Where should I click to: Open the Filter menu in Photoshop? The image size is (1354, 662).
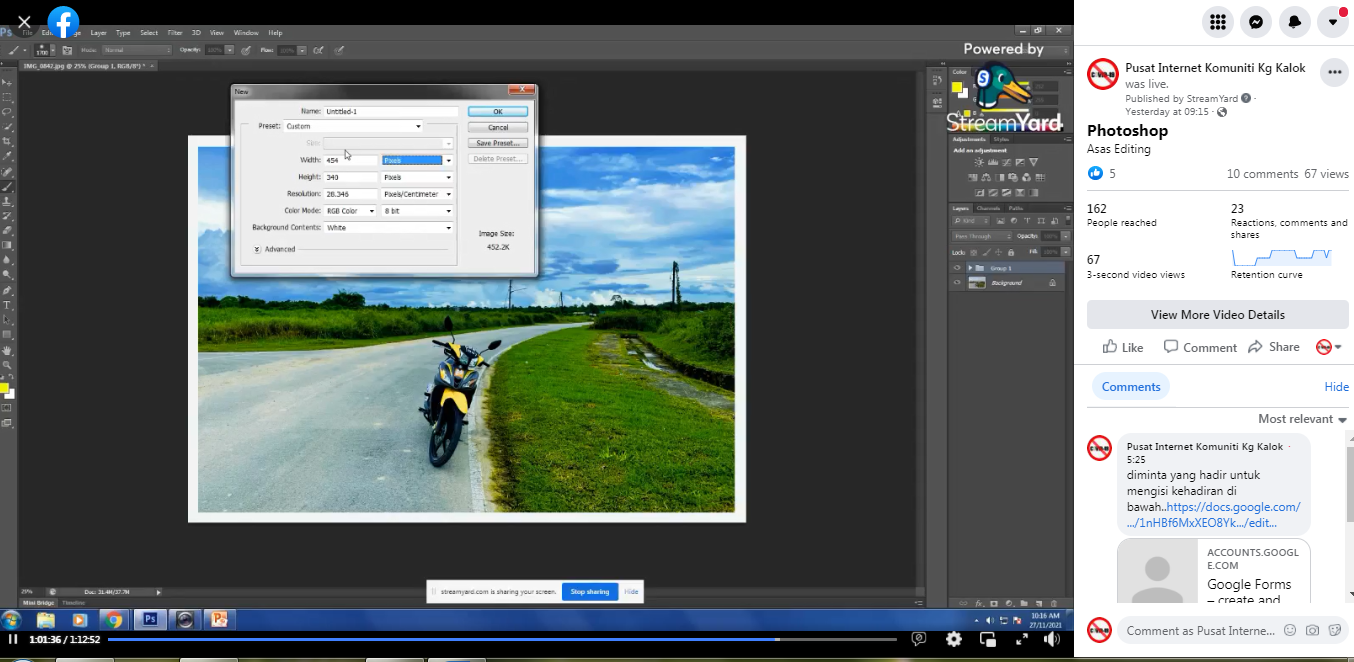click(175, 33)
